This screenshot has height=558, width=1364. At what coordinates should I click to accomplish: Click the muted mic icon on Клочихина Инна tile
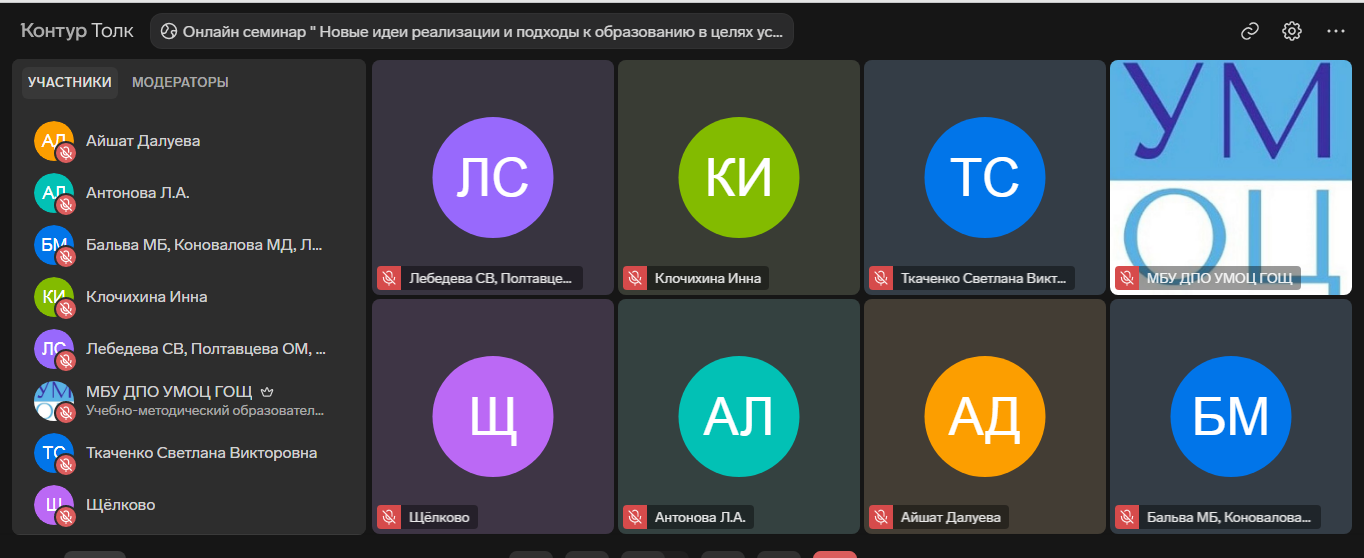pos(635,278)
